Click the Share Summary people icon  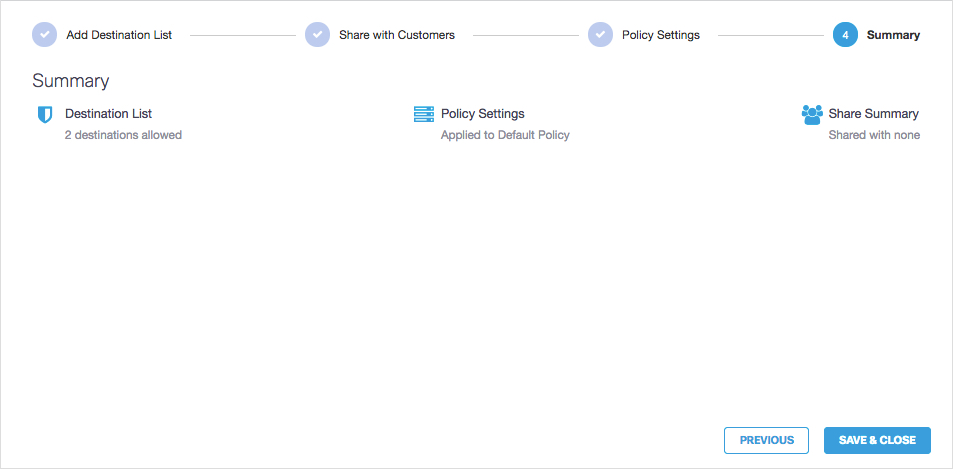coord(812,114)
